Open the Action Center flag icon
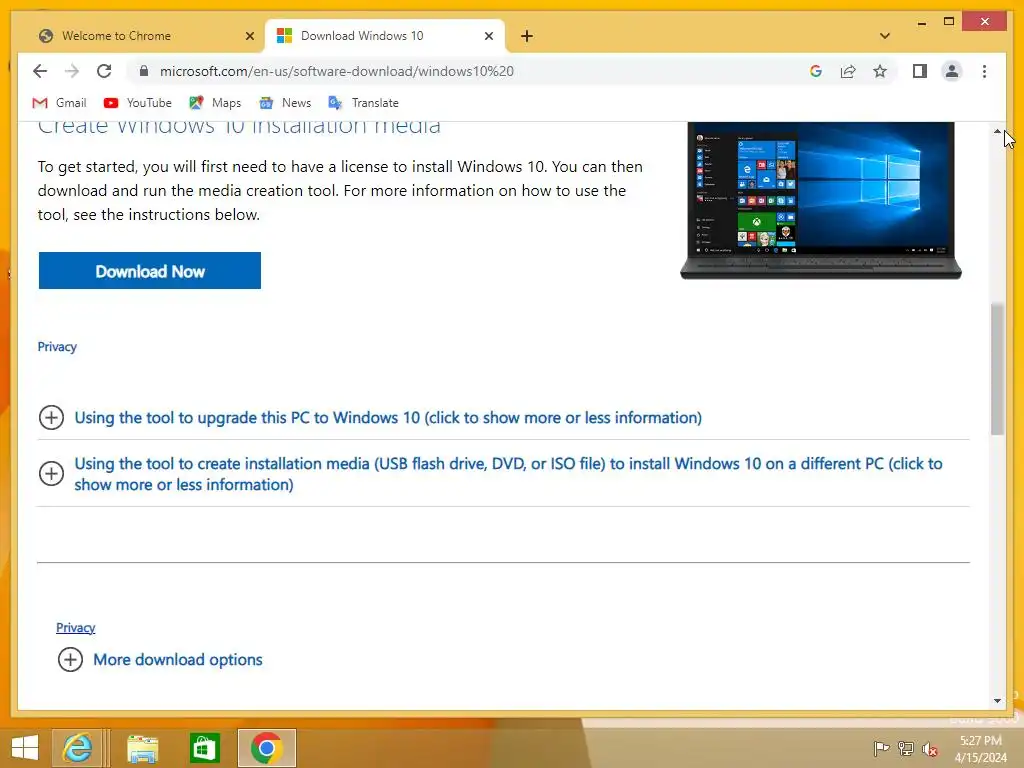The image size is (1024, 768). 881,748
